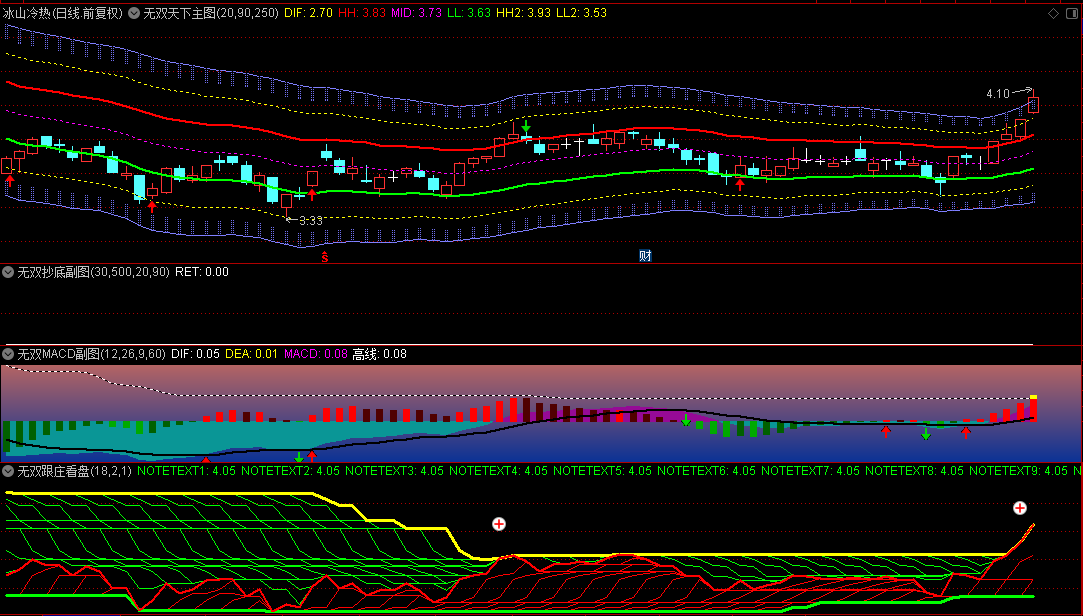Click the red up arrow beside the 3.33 low
Image resolution: width=1083 pixels, height=616 pixels.
pyautogui.click(x=312, y=195)
